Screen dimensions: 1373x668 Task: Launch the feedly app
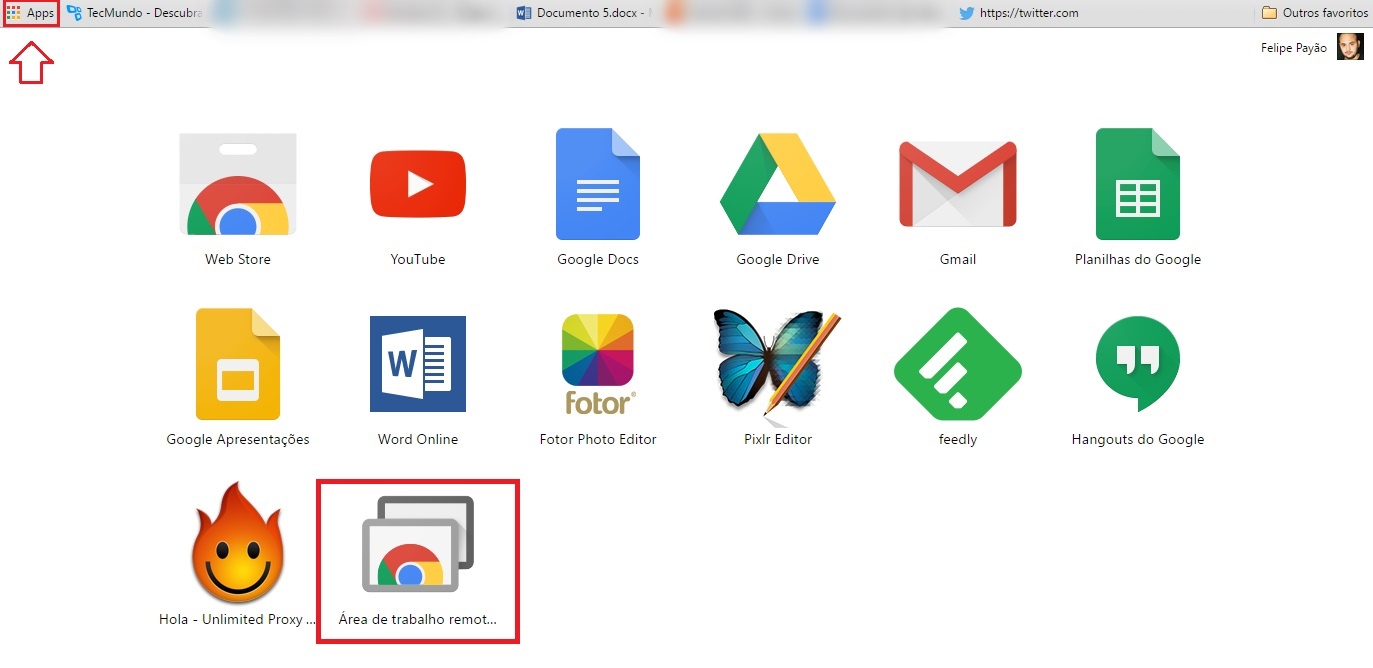958,364
